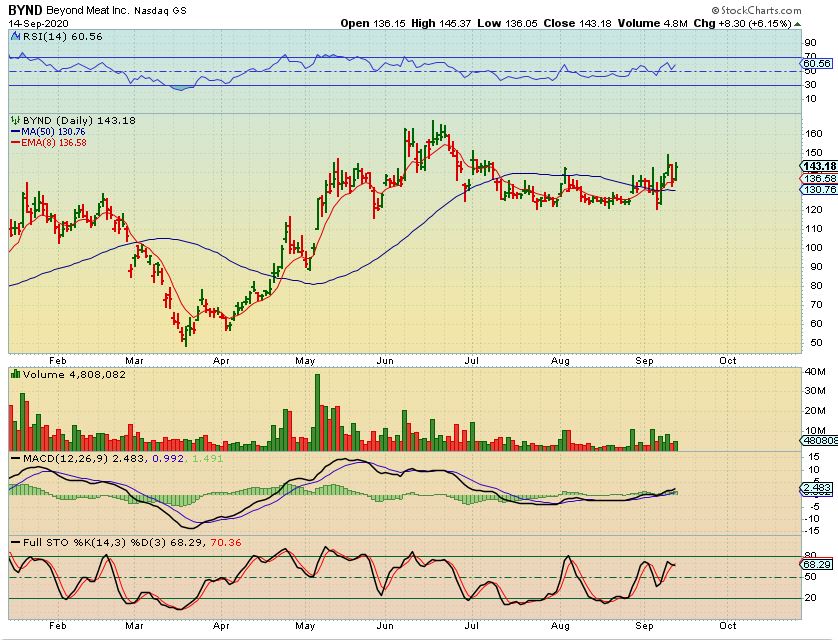The image size is (838, 640).
Task: Click the tallest green volume bar in May
Action: pyautogui.click(x=317, y=412)
